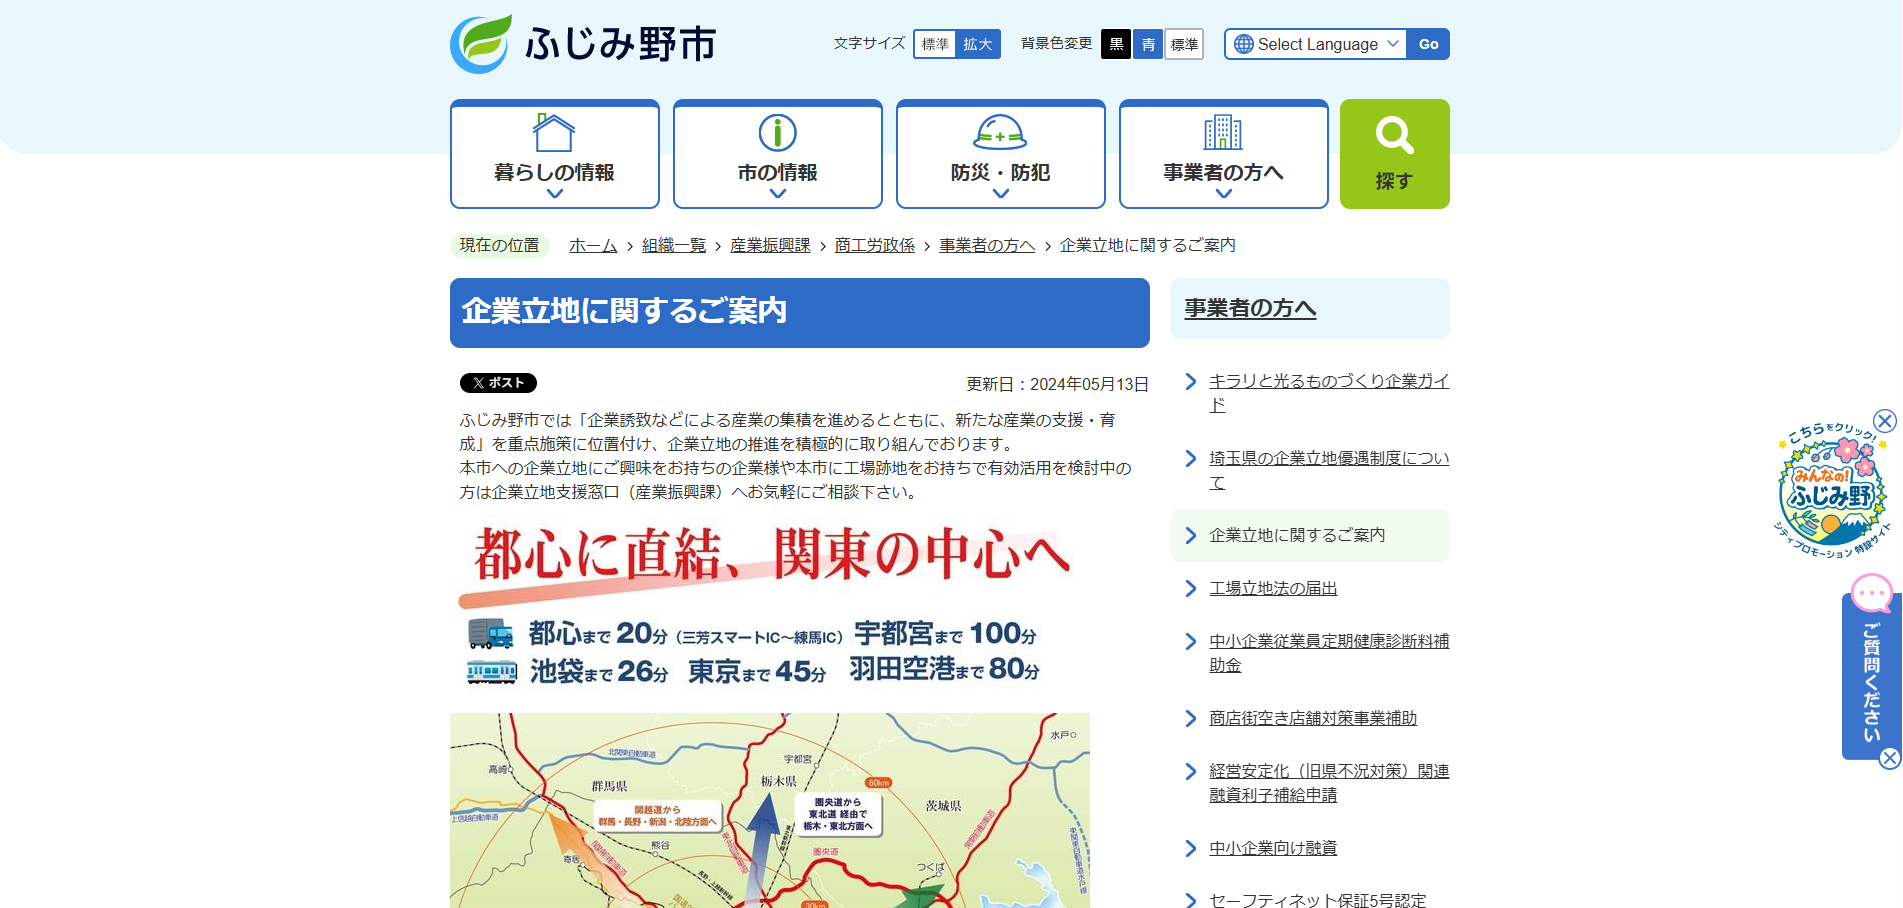Open 経営安定化 関連融資利子補給申請 link
This screenshot has width=1903, height=908.
(1329, 783)
